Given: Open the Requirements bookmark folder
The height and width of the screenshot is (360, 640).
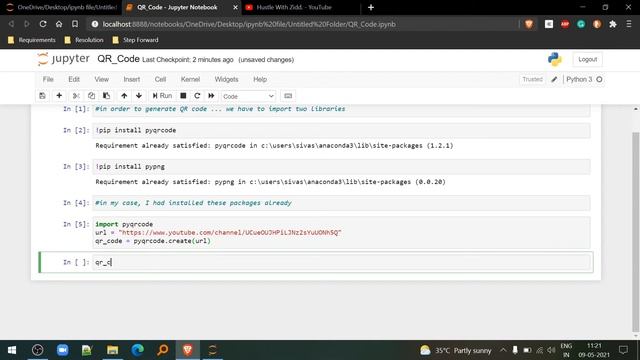Looking at the screenshot, I should pyautogui.click(x=32, y=40).
